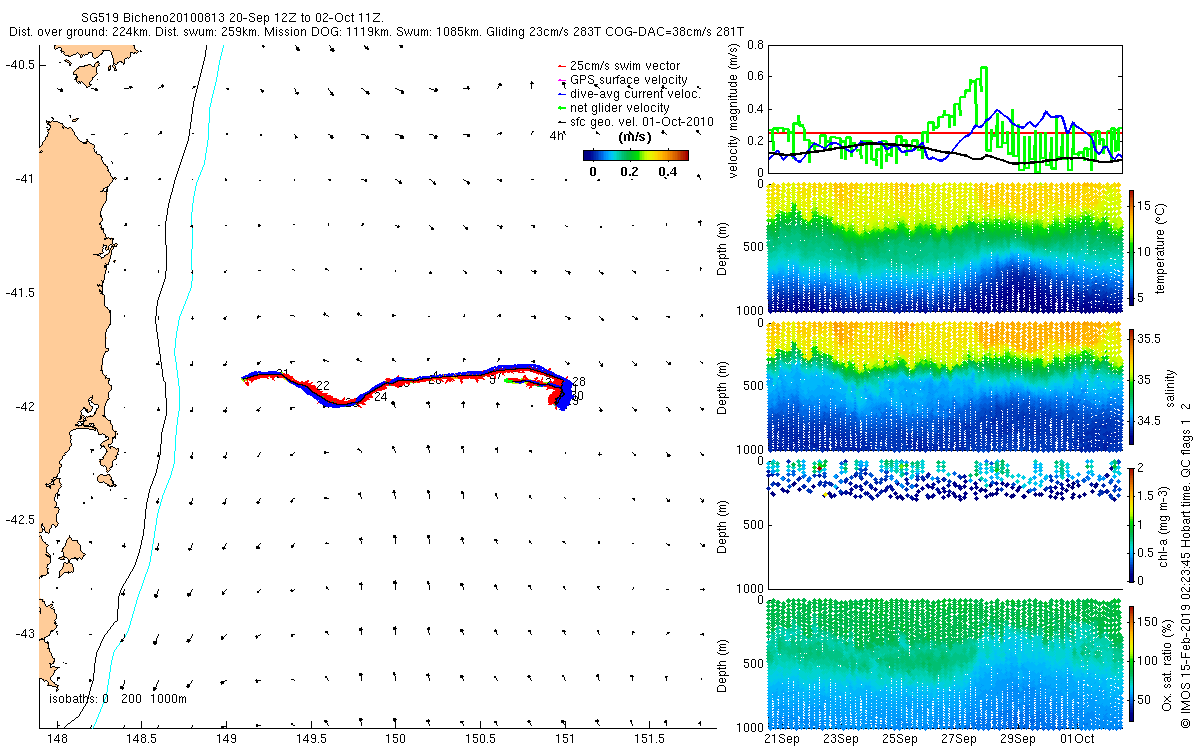Click the (m/s) velocity colorbar on the map

click(636, 155)
